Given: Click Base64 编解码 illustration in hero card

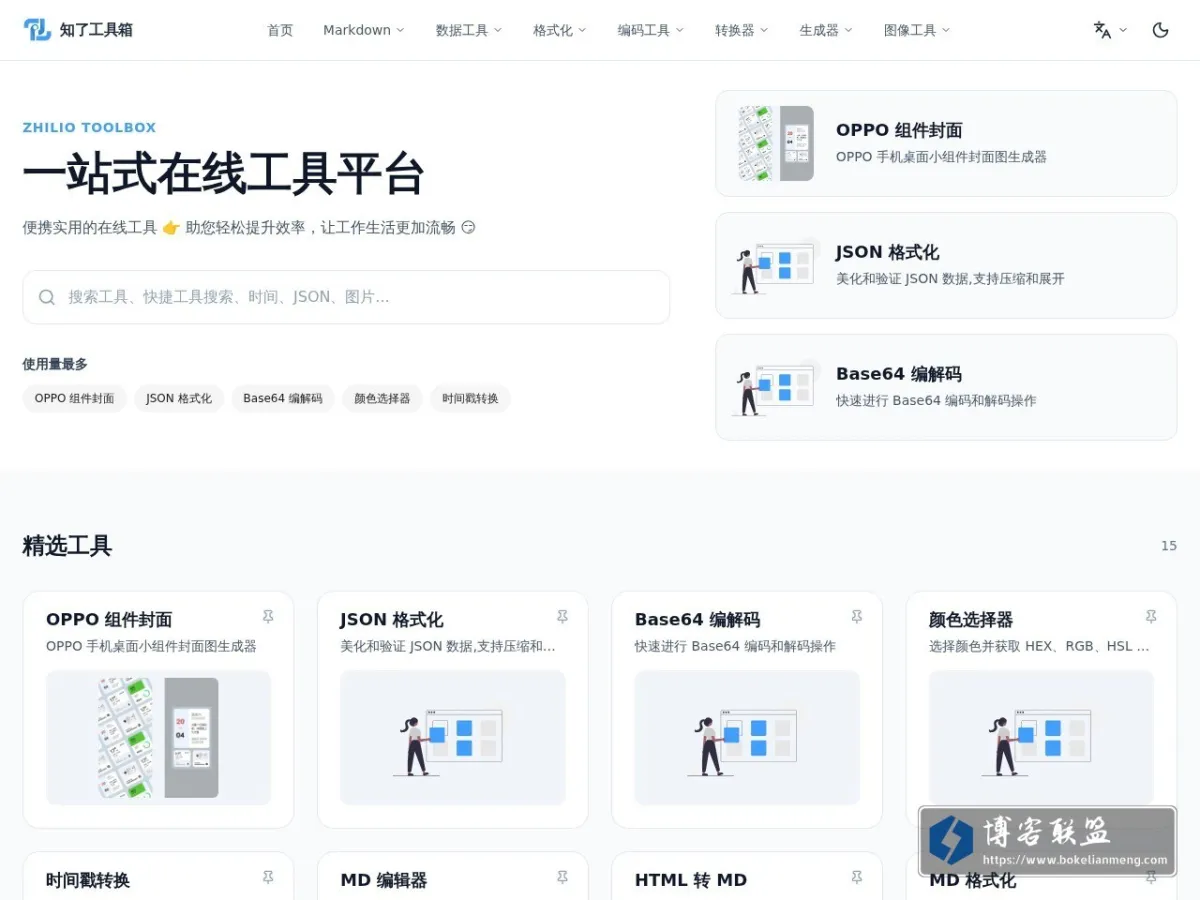Looking at the screenshot, I should pyautogui.click(x=776, y=387).
